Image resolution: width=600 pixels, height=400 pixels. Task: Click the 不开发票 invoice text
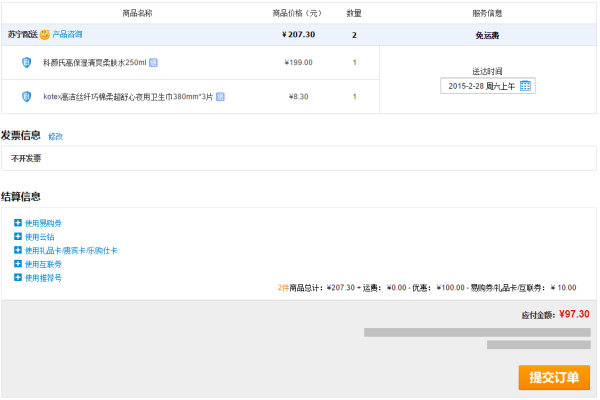(26, 158)
